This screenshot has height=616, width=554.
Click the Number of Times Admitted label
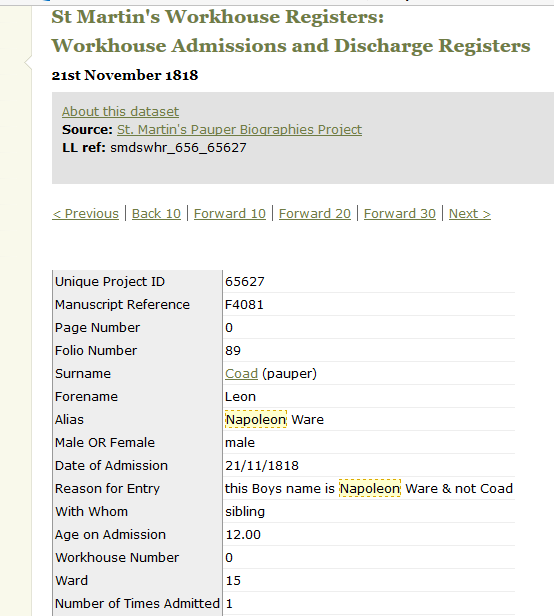137,603
